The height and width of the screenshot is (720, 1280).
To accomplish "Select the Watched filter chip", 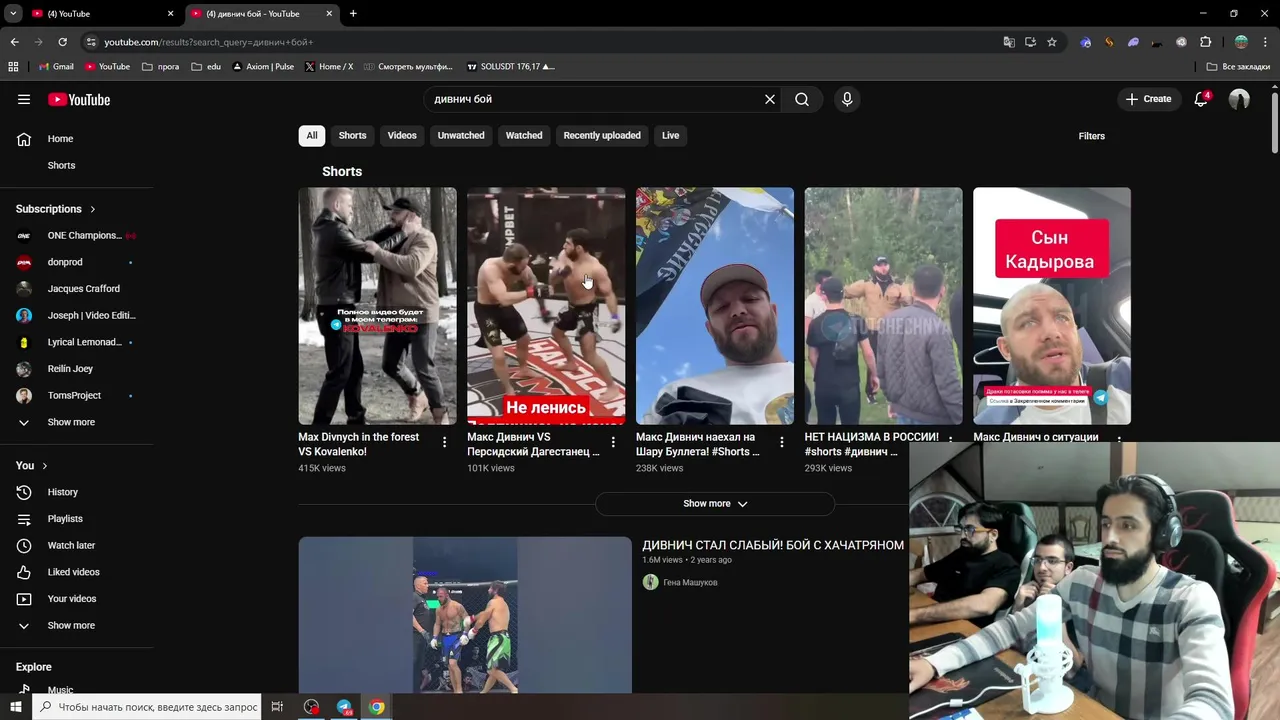I will tap(524, 136).
